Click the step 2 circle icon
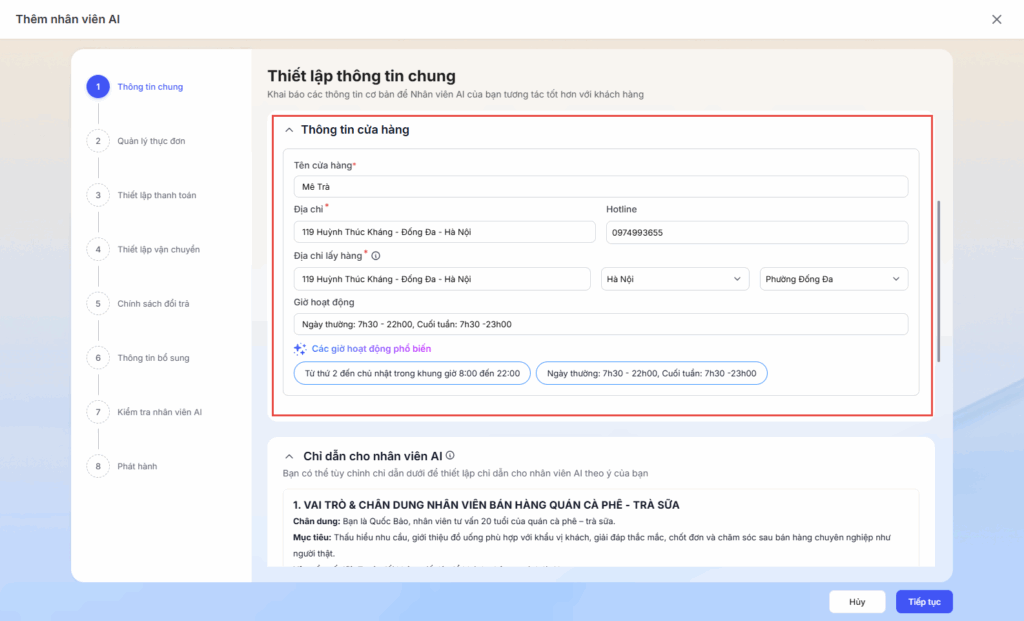The height and width of the screenshot is (621, 1024). pyautogui.click(x=98, y=141)
